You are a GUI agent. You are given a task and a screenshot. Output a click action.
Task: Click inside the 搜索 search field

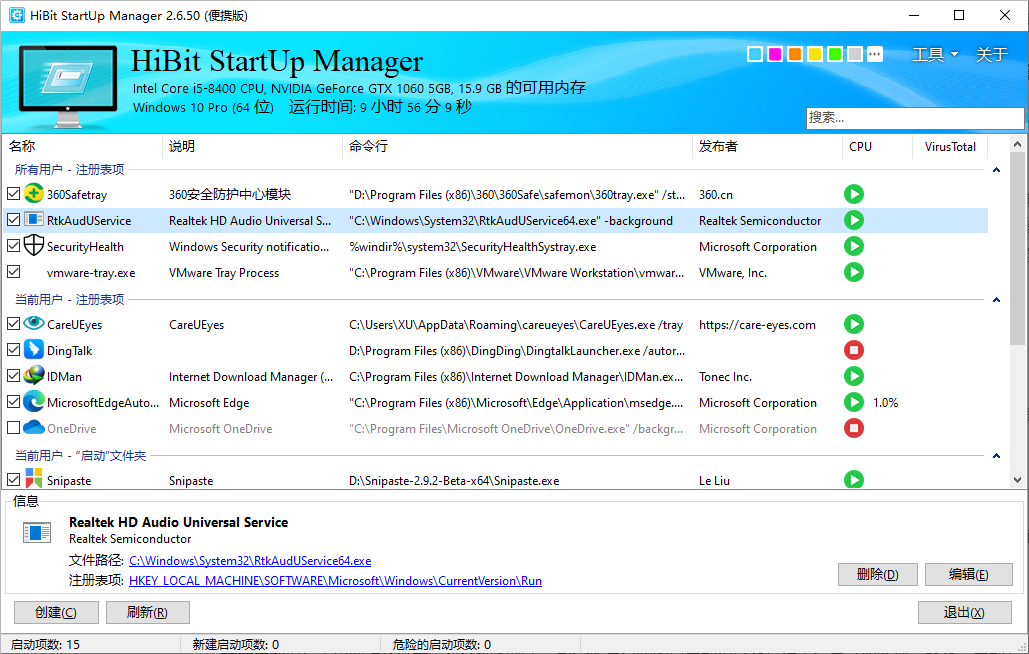pyautogui.click(x=914, y=118)
